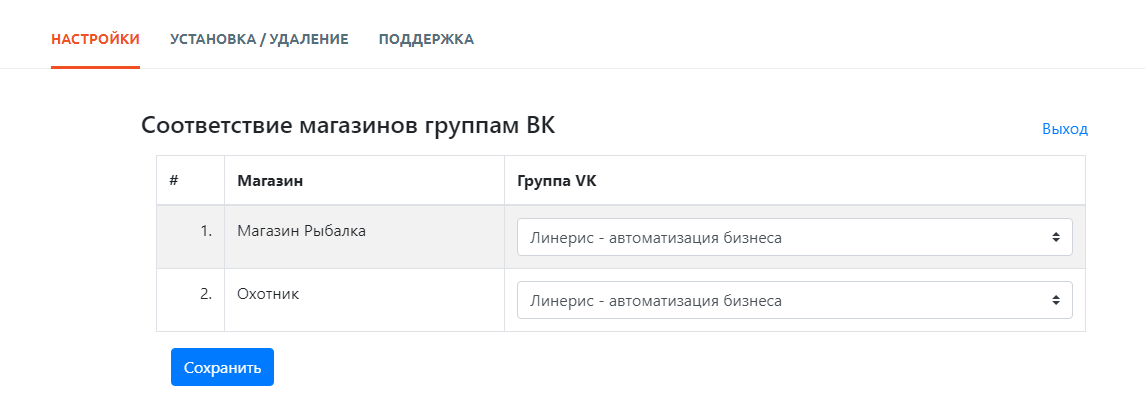Click dropdown arrow icon in Охотник row
Viewport: 1145px width, 403px height.
click(1055, 301)
